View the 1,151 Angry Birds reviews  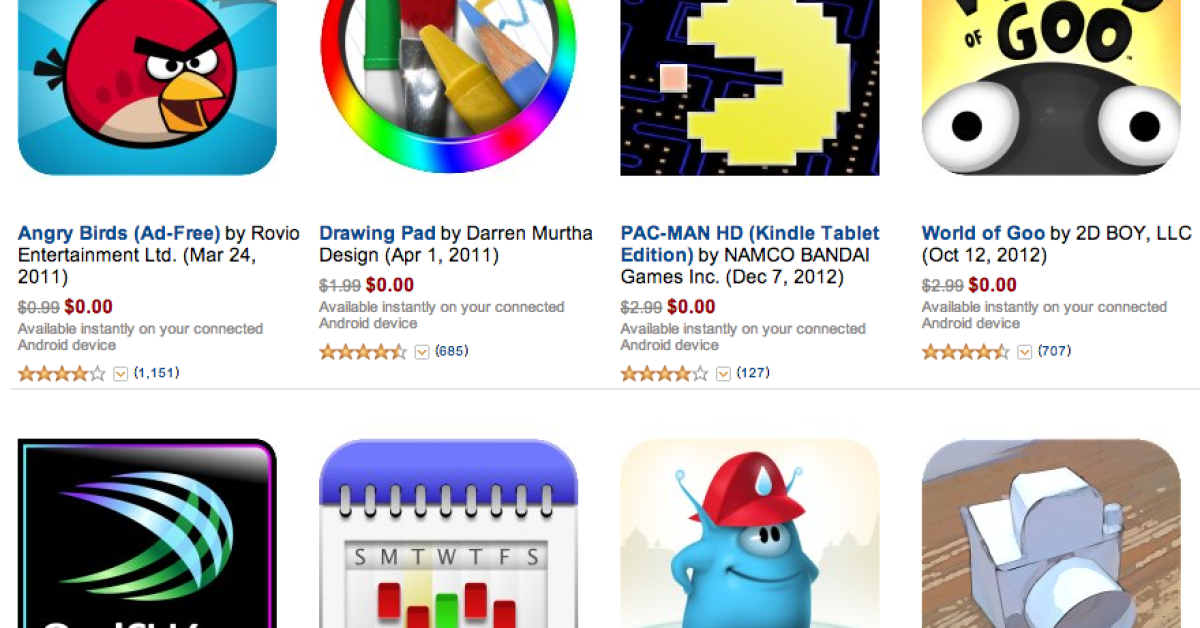point(157,373)
